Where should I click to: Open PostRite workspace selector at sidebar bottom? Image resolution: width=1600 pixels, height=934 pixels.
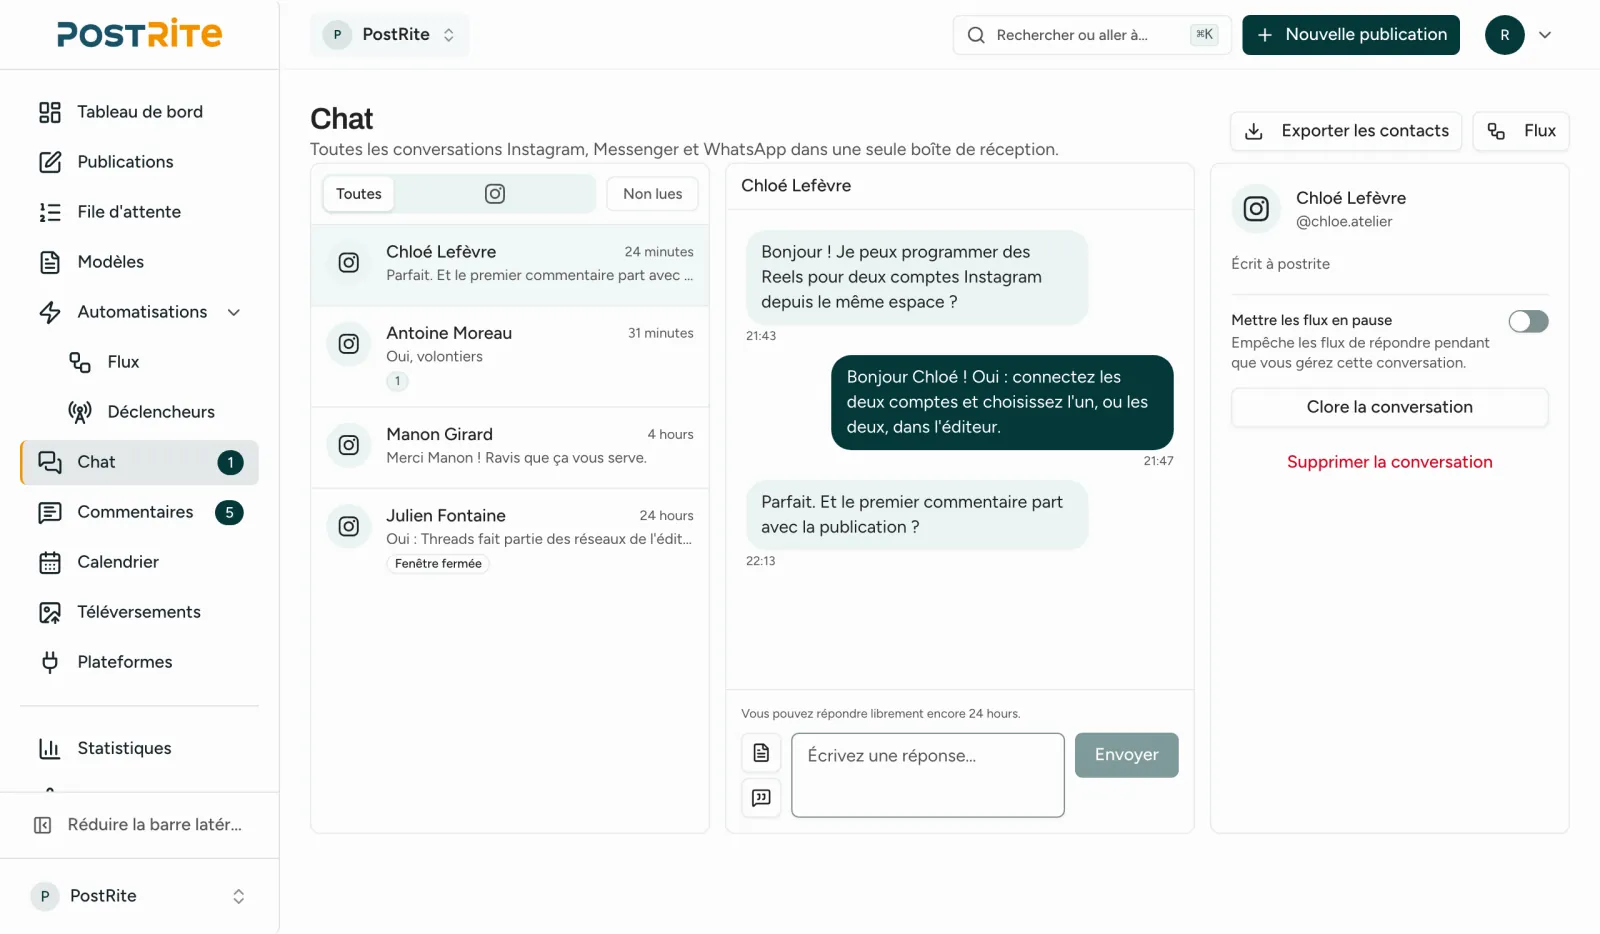[x=139, y=896]
